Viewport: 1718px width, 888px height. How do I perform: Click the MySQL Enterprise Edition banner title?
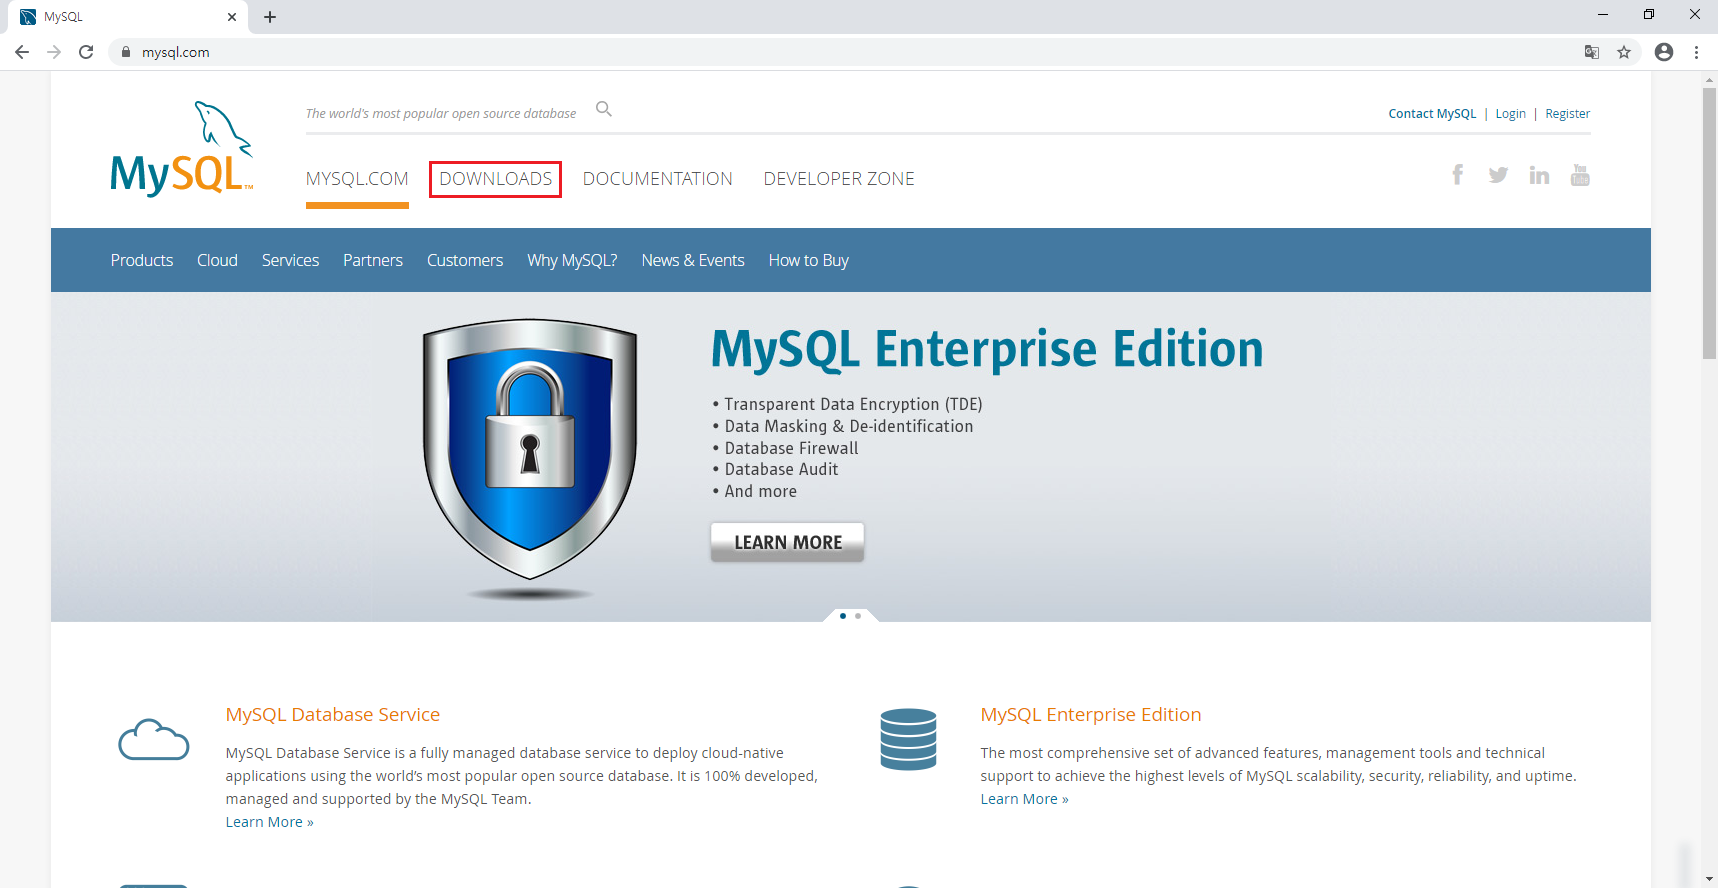pos(987,349)
